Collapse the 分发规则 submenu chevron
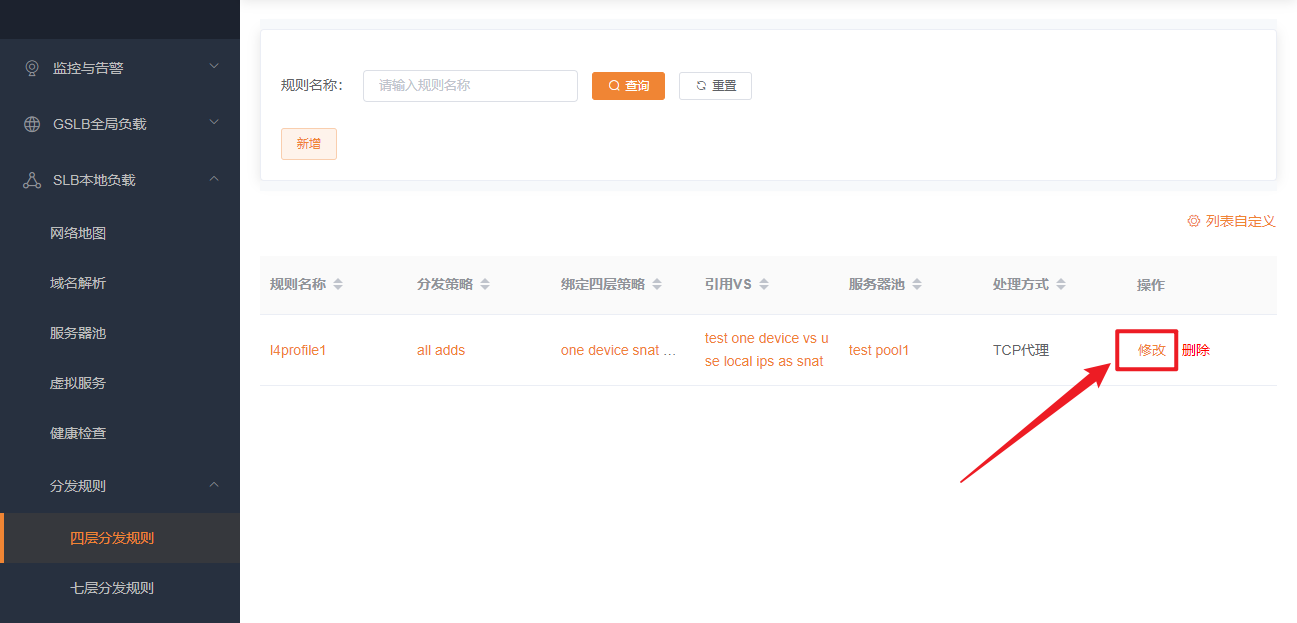 (x=213, y=485)
